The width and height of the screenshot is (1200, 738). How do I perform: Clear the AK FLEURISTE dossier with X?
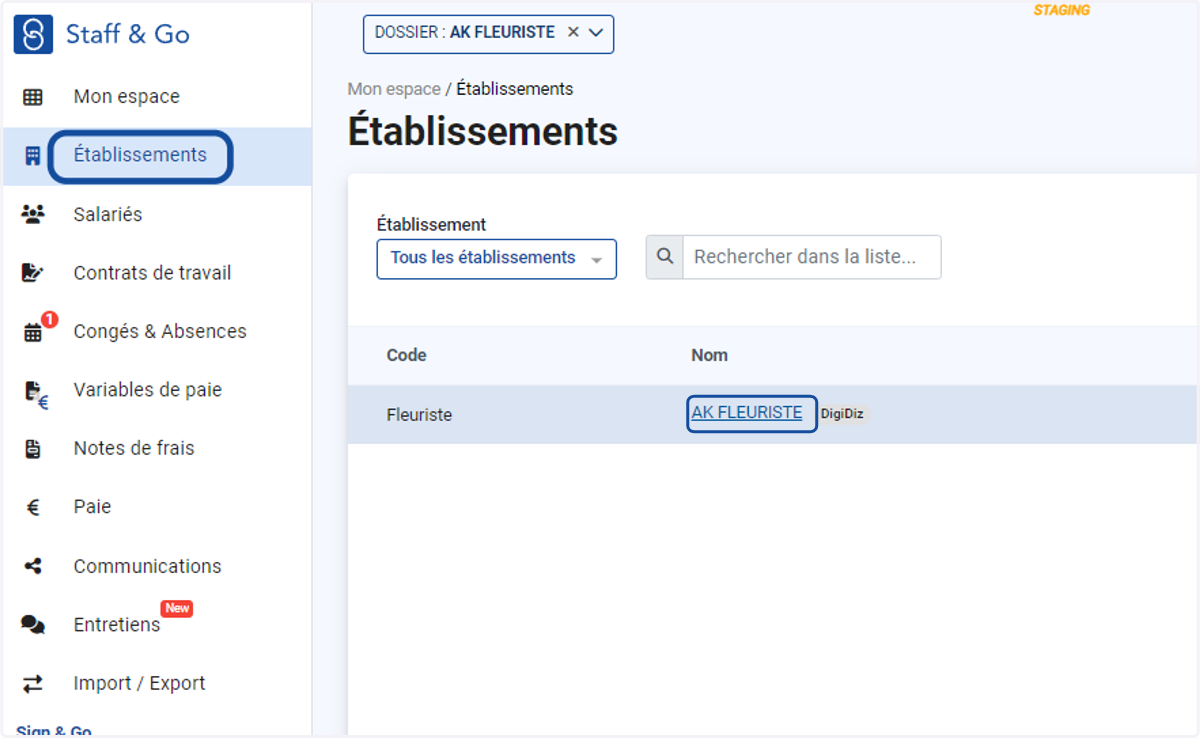point(573,32)
